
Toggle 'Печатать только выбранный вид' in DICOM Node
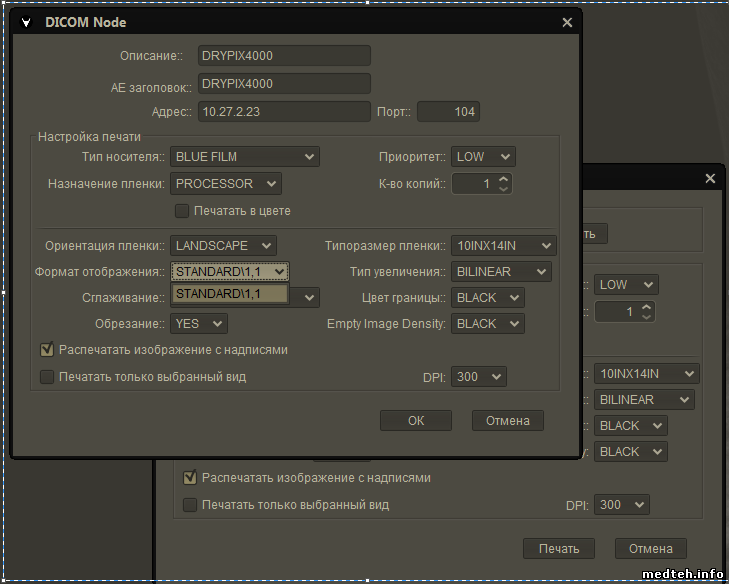pyautogui.click(x=47, y=377)
